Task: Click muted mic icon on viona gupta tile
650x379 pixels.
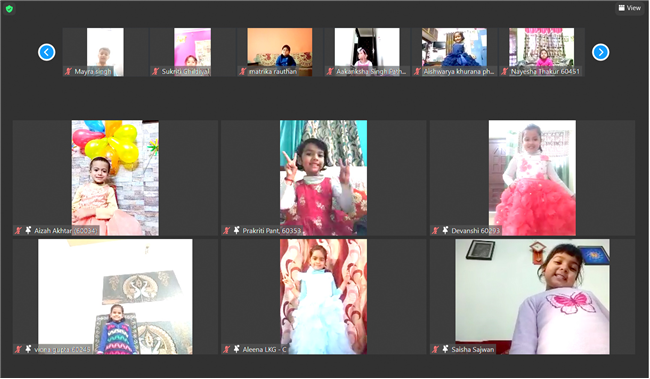Action: 18,349
